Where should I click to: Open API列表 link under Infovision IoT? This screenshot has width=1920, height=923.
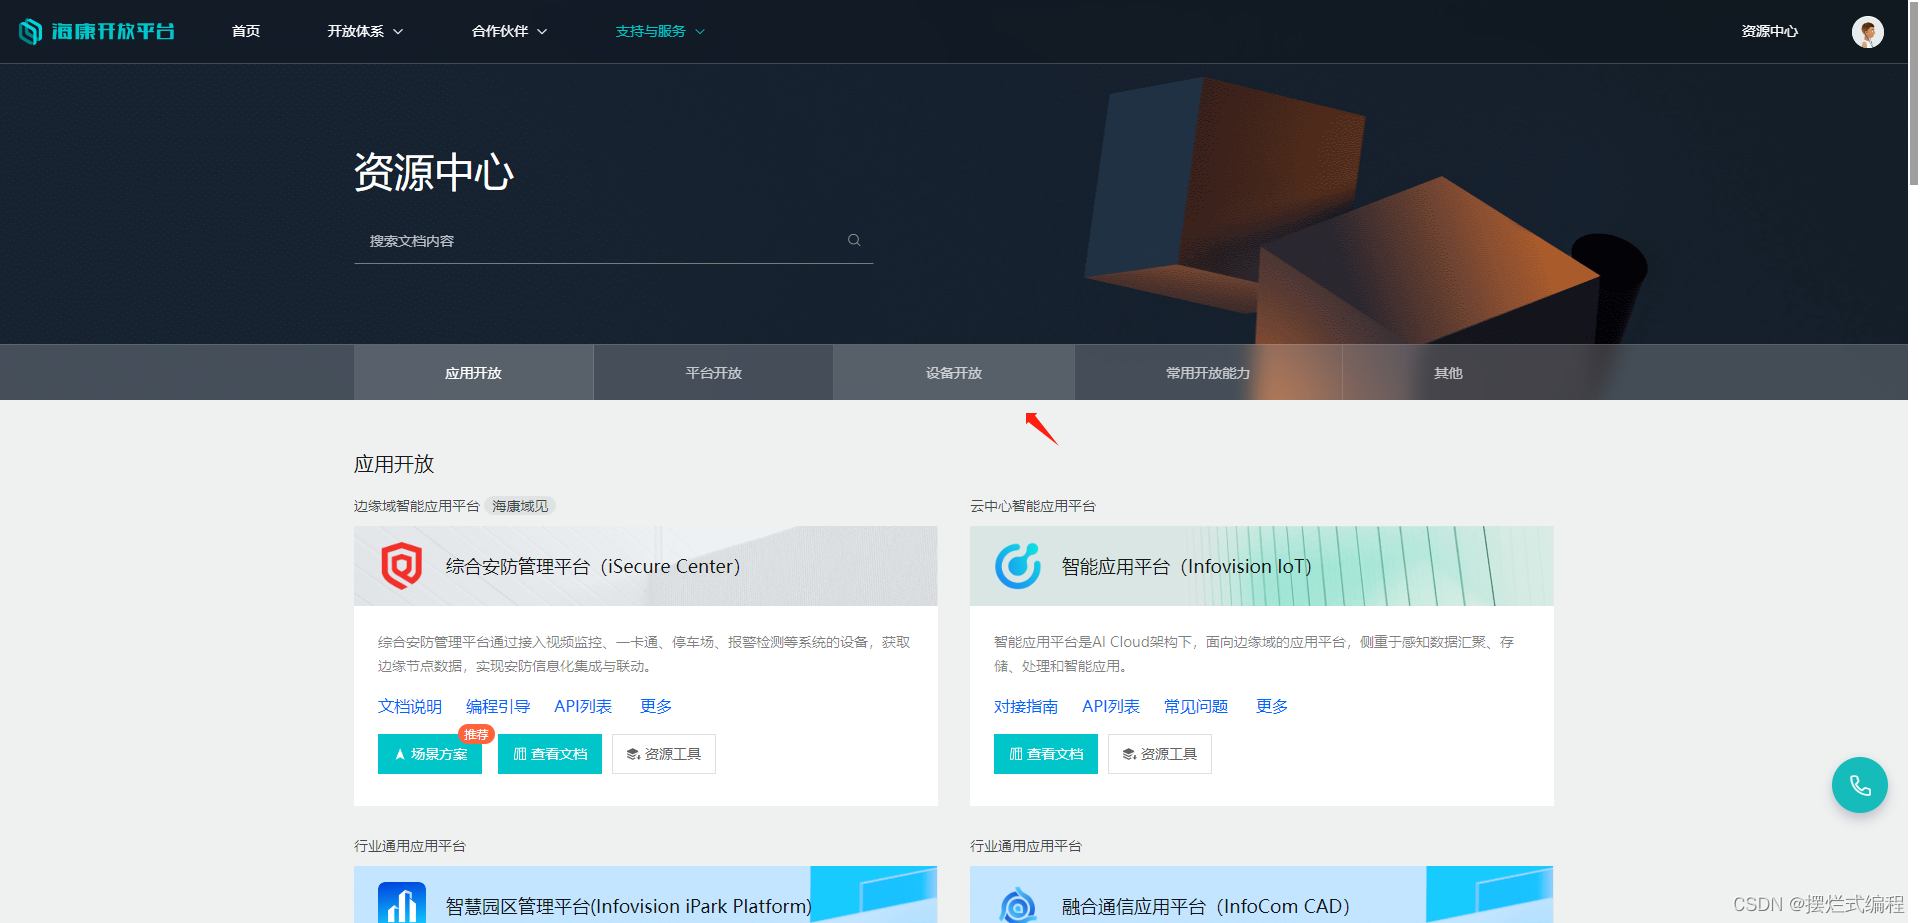click(1111, 706)
